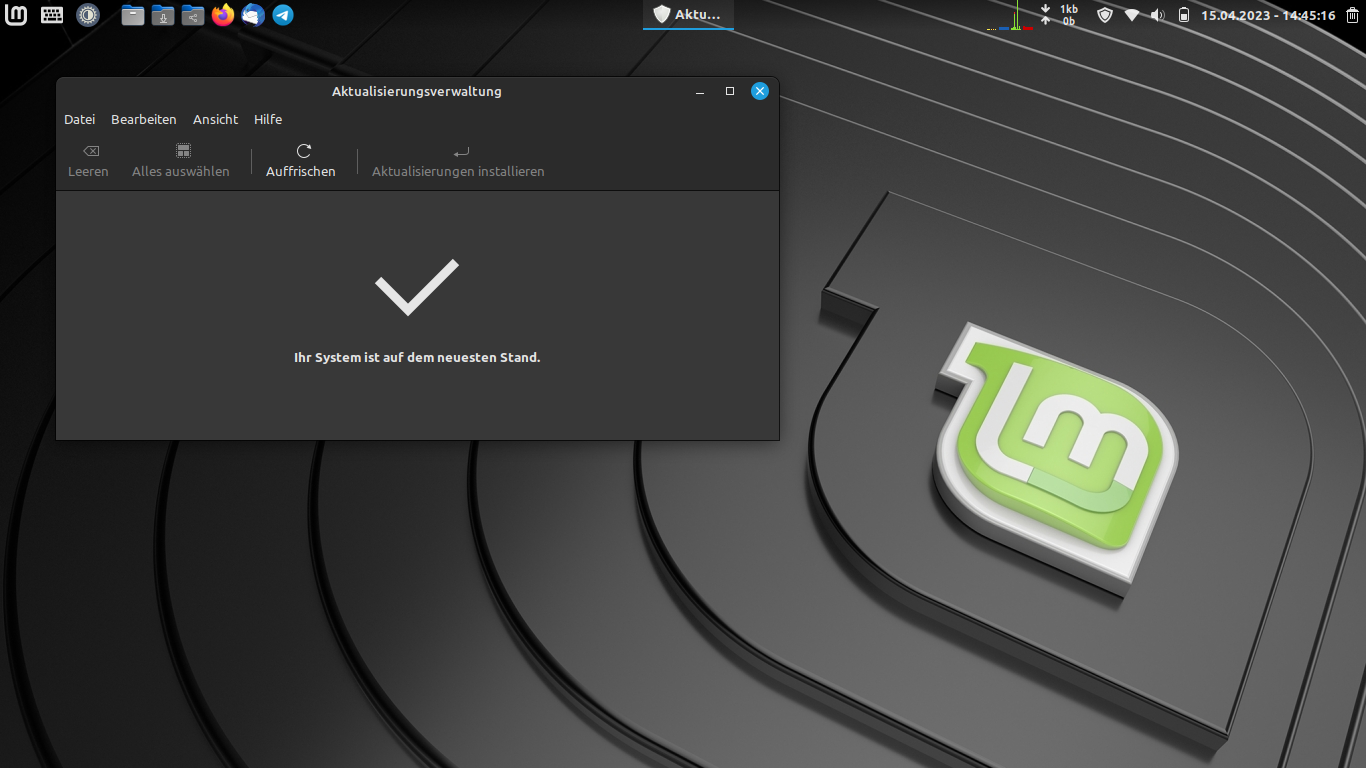Open the Linux Mint start menu
1366x768 pixels.
tap(16, 15)
